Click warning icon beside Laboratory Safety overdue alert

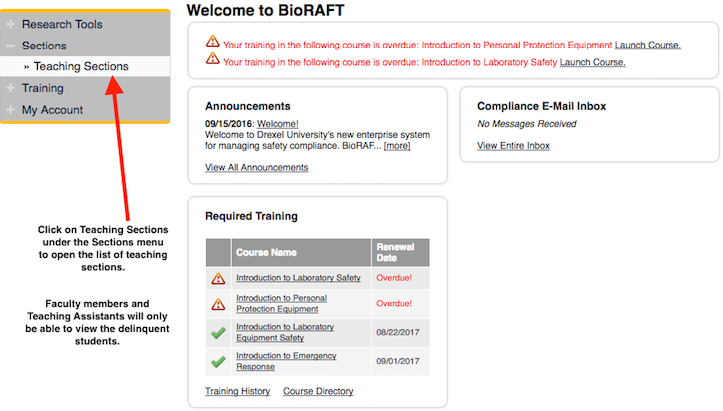coord(212,59)
